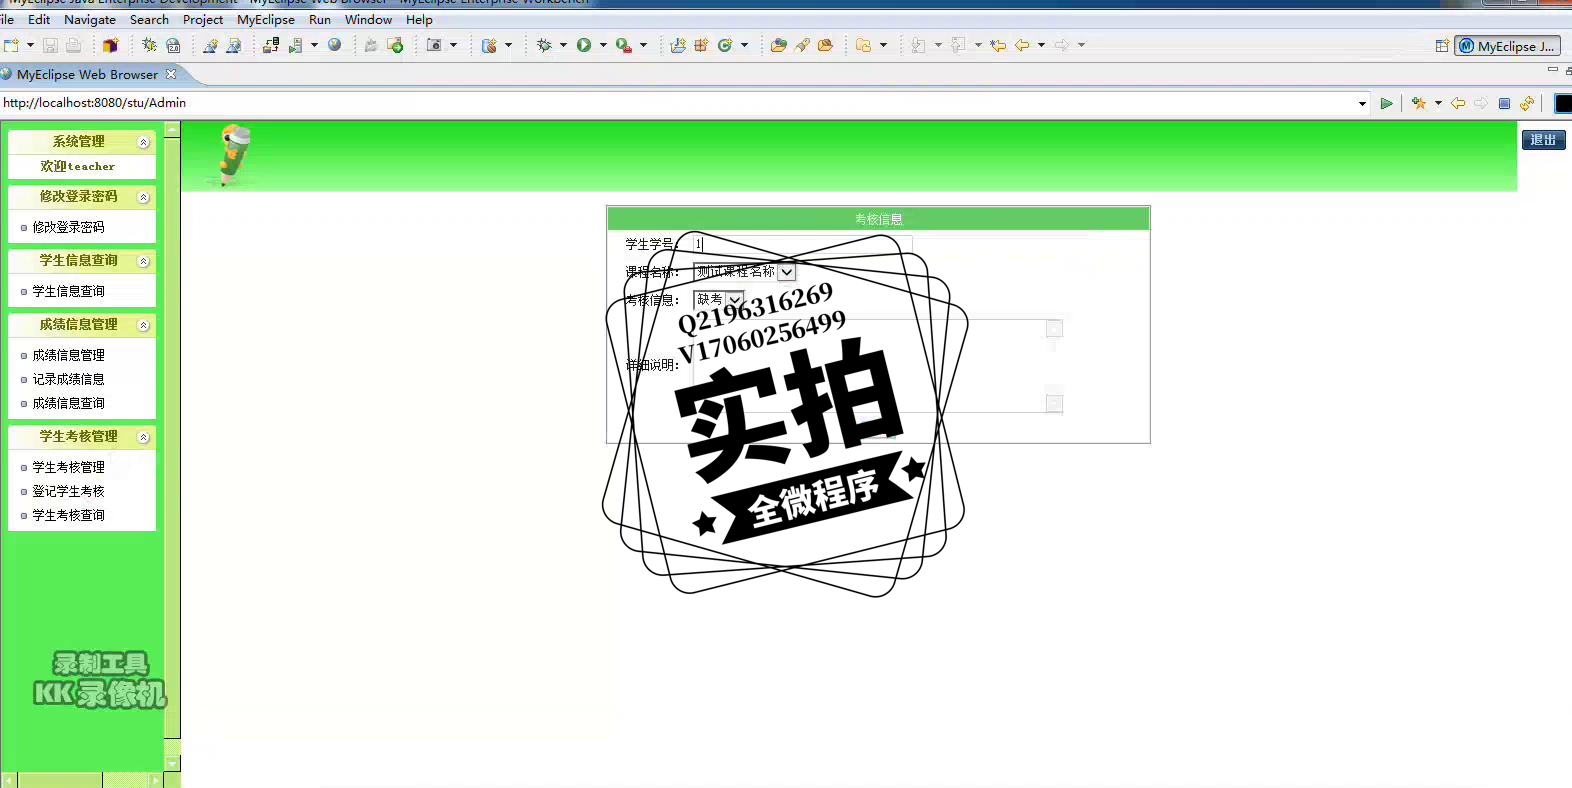Click the server start/stop toolbar icon
Screen dimensions: 1572x788
(x=295, y=45)
